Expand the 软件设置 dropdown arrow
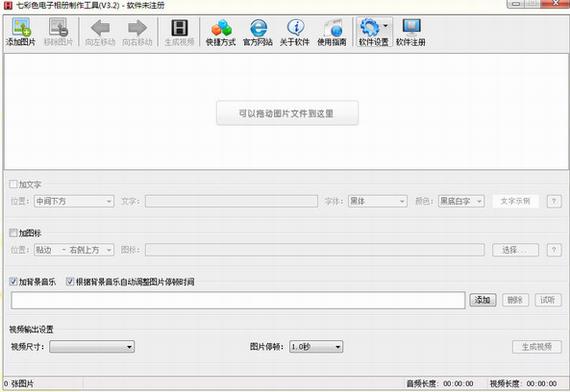The image size is (570, 392). (x=386, y=26)
